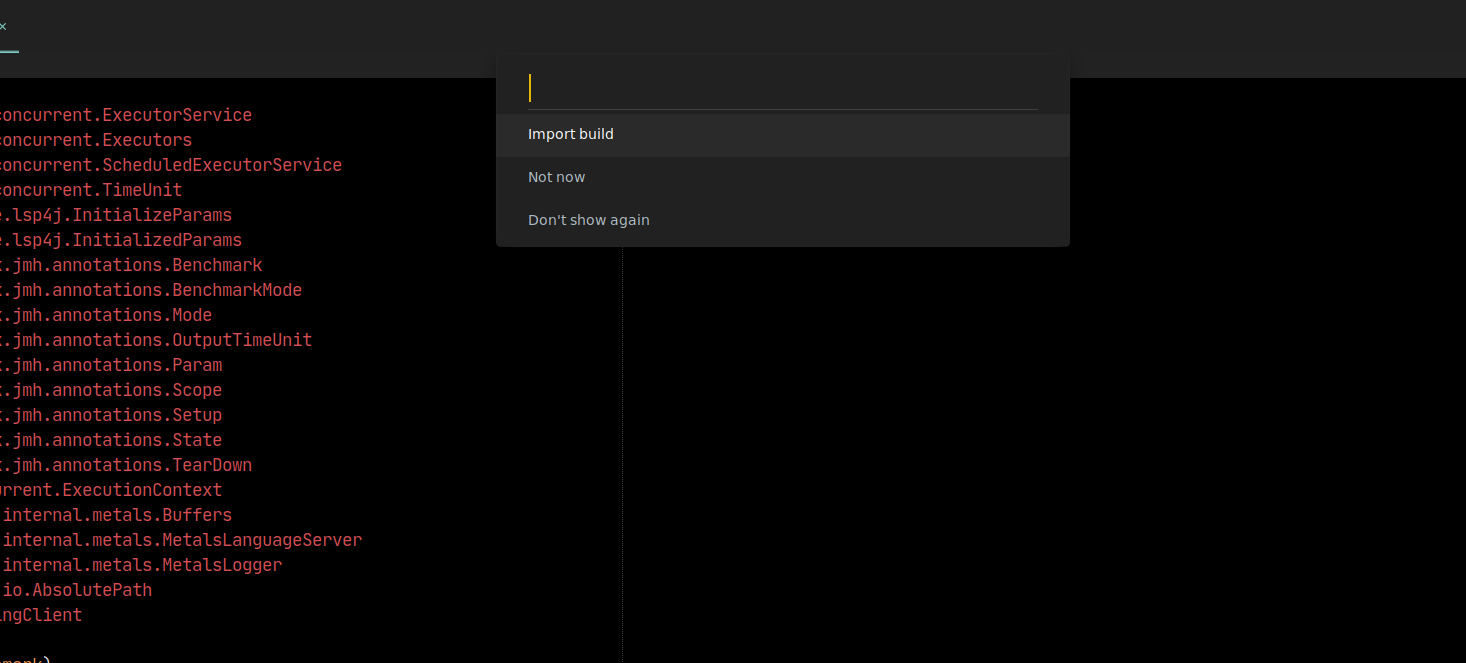Screen dimensions: 1466x663
Task: Click the Executors import statement
Action: coord(96,139)
